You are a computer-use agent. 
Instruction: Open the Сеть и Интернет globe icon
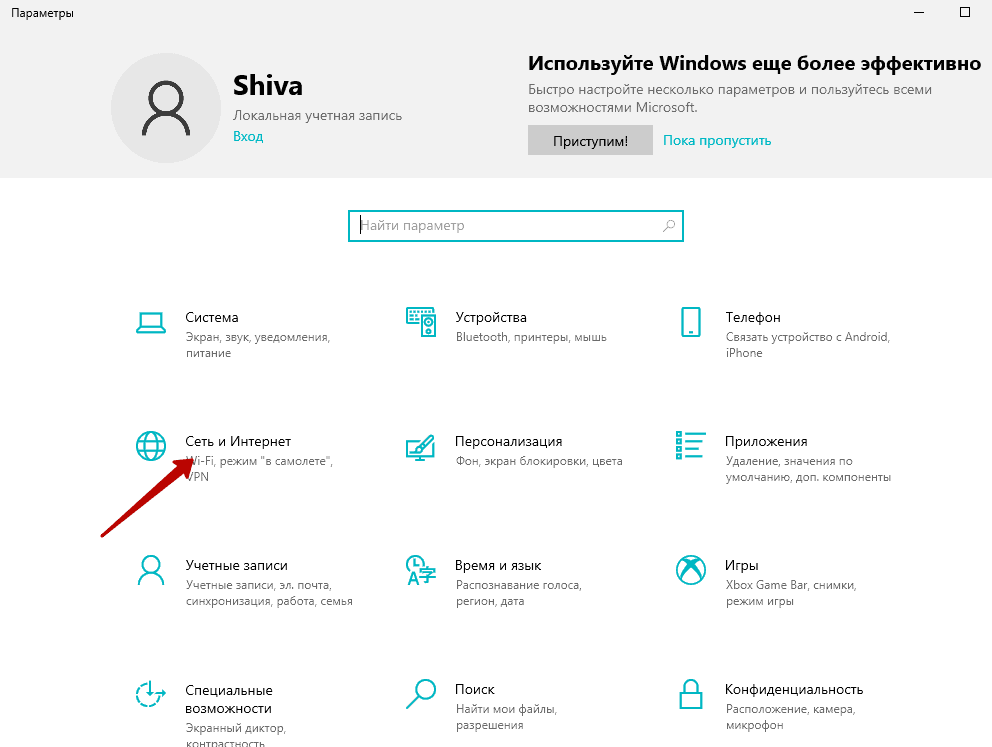pos(151,446)
